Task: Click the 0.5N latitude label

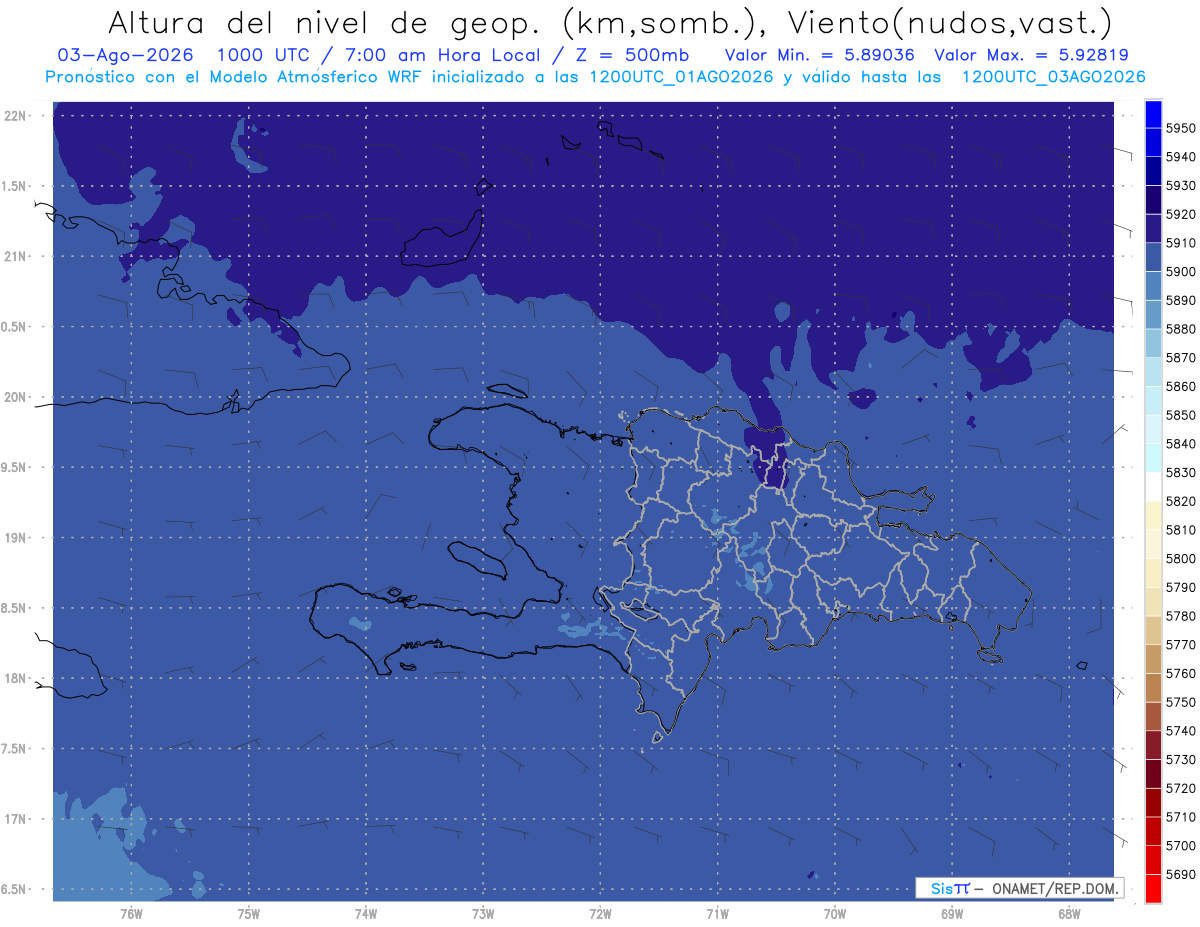Action: (x=14, y=327)
